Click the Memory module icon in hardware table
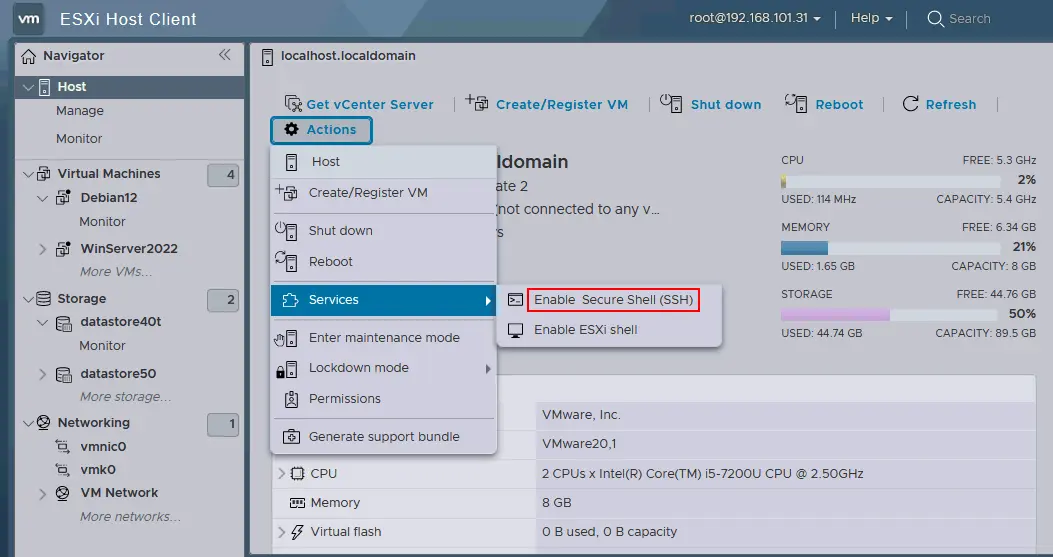The image size is (1053, 557). click(x=297, y=503)
